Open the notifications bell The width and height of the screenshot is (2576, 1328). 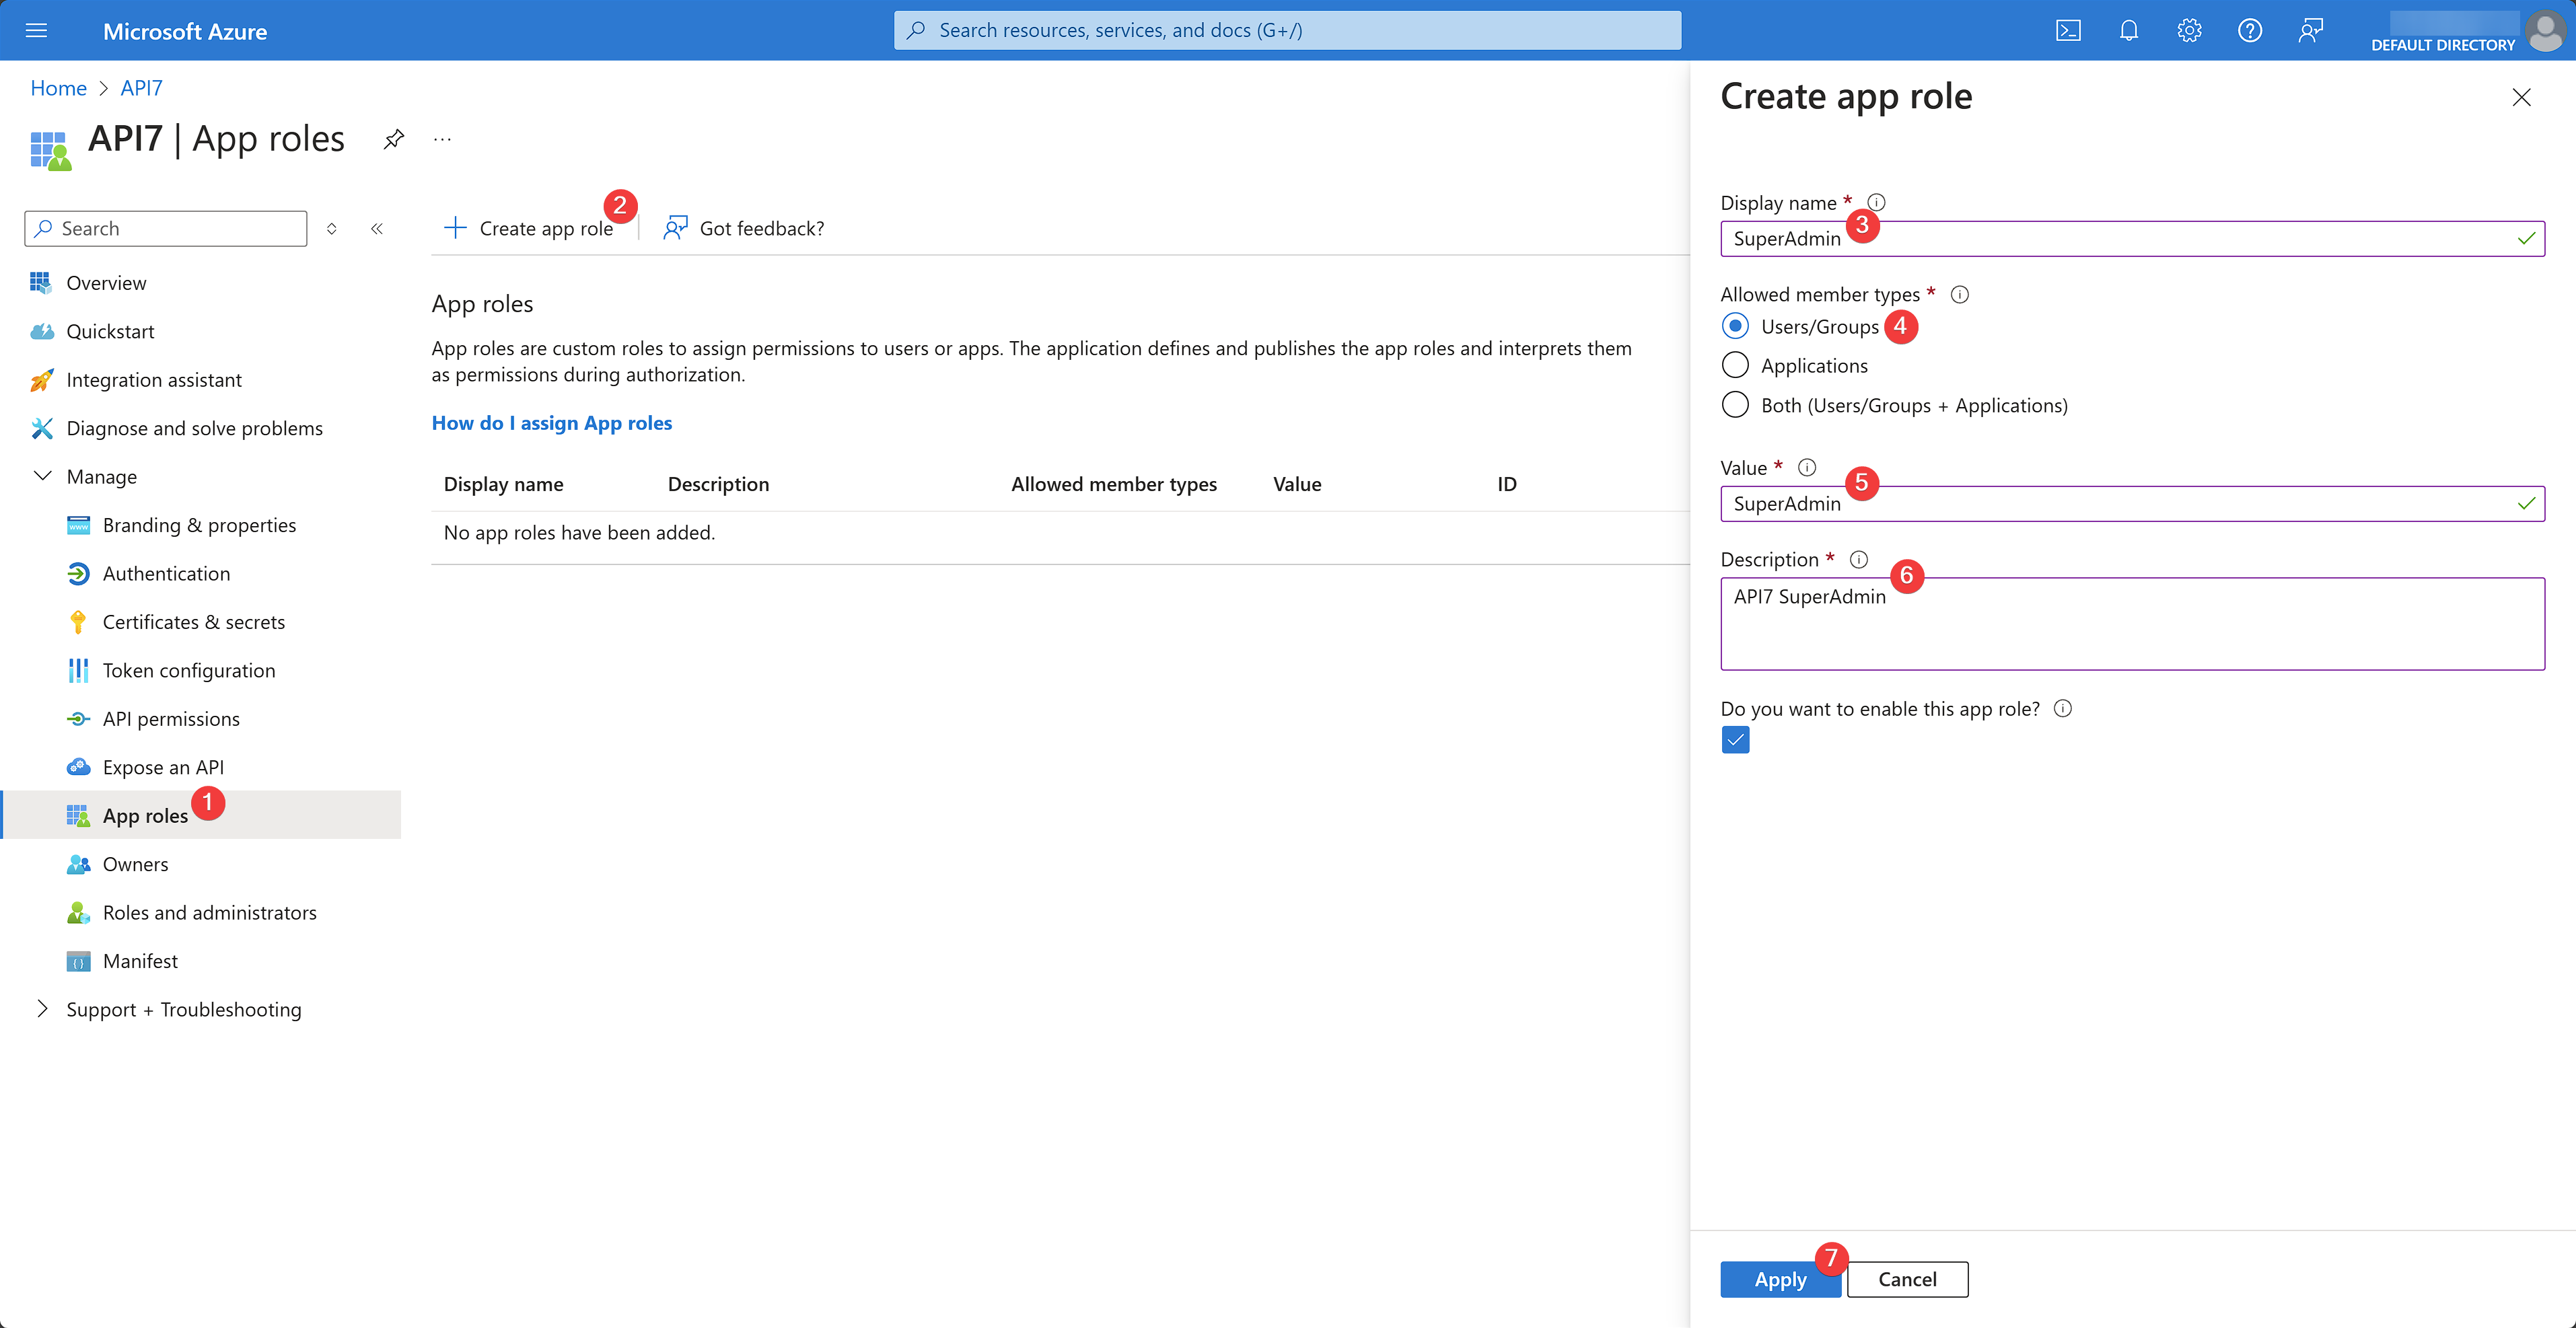point(2129,30)
